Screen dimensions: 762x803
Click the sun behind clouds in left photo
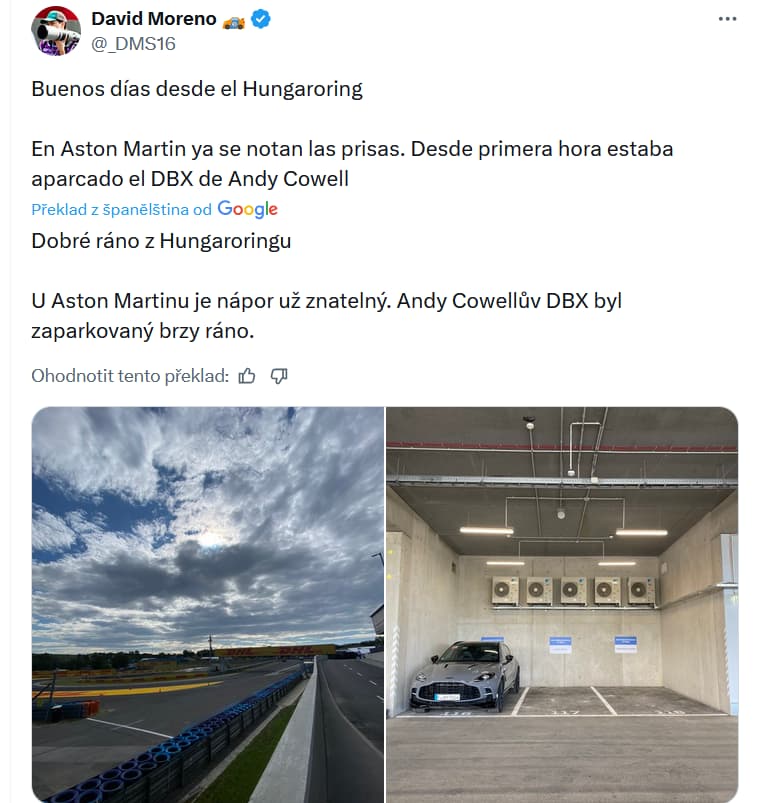tap(210, 538)
